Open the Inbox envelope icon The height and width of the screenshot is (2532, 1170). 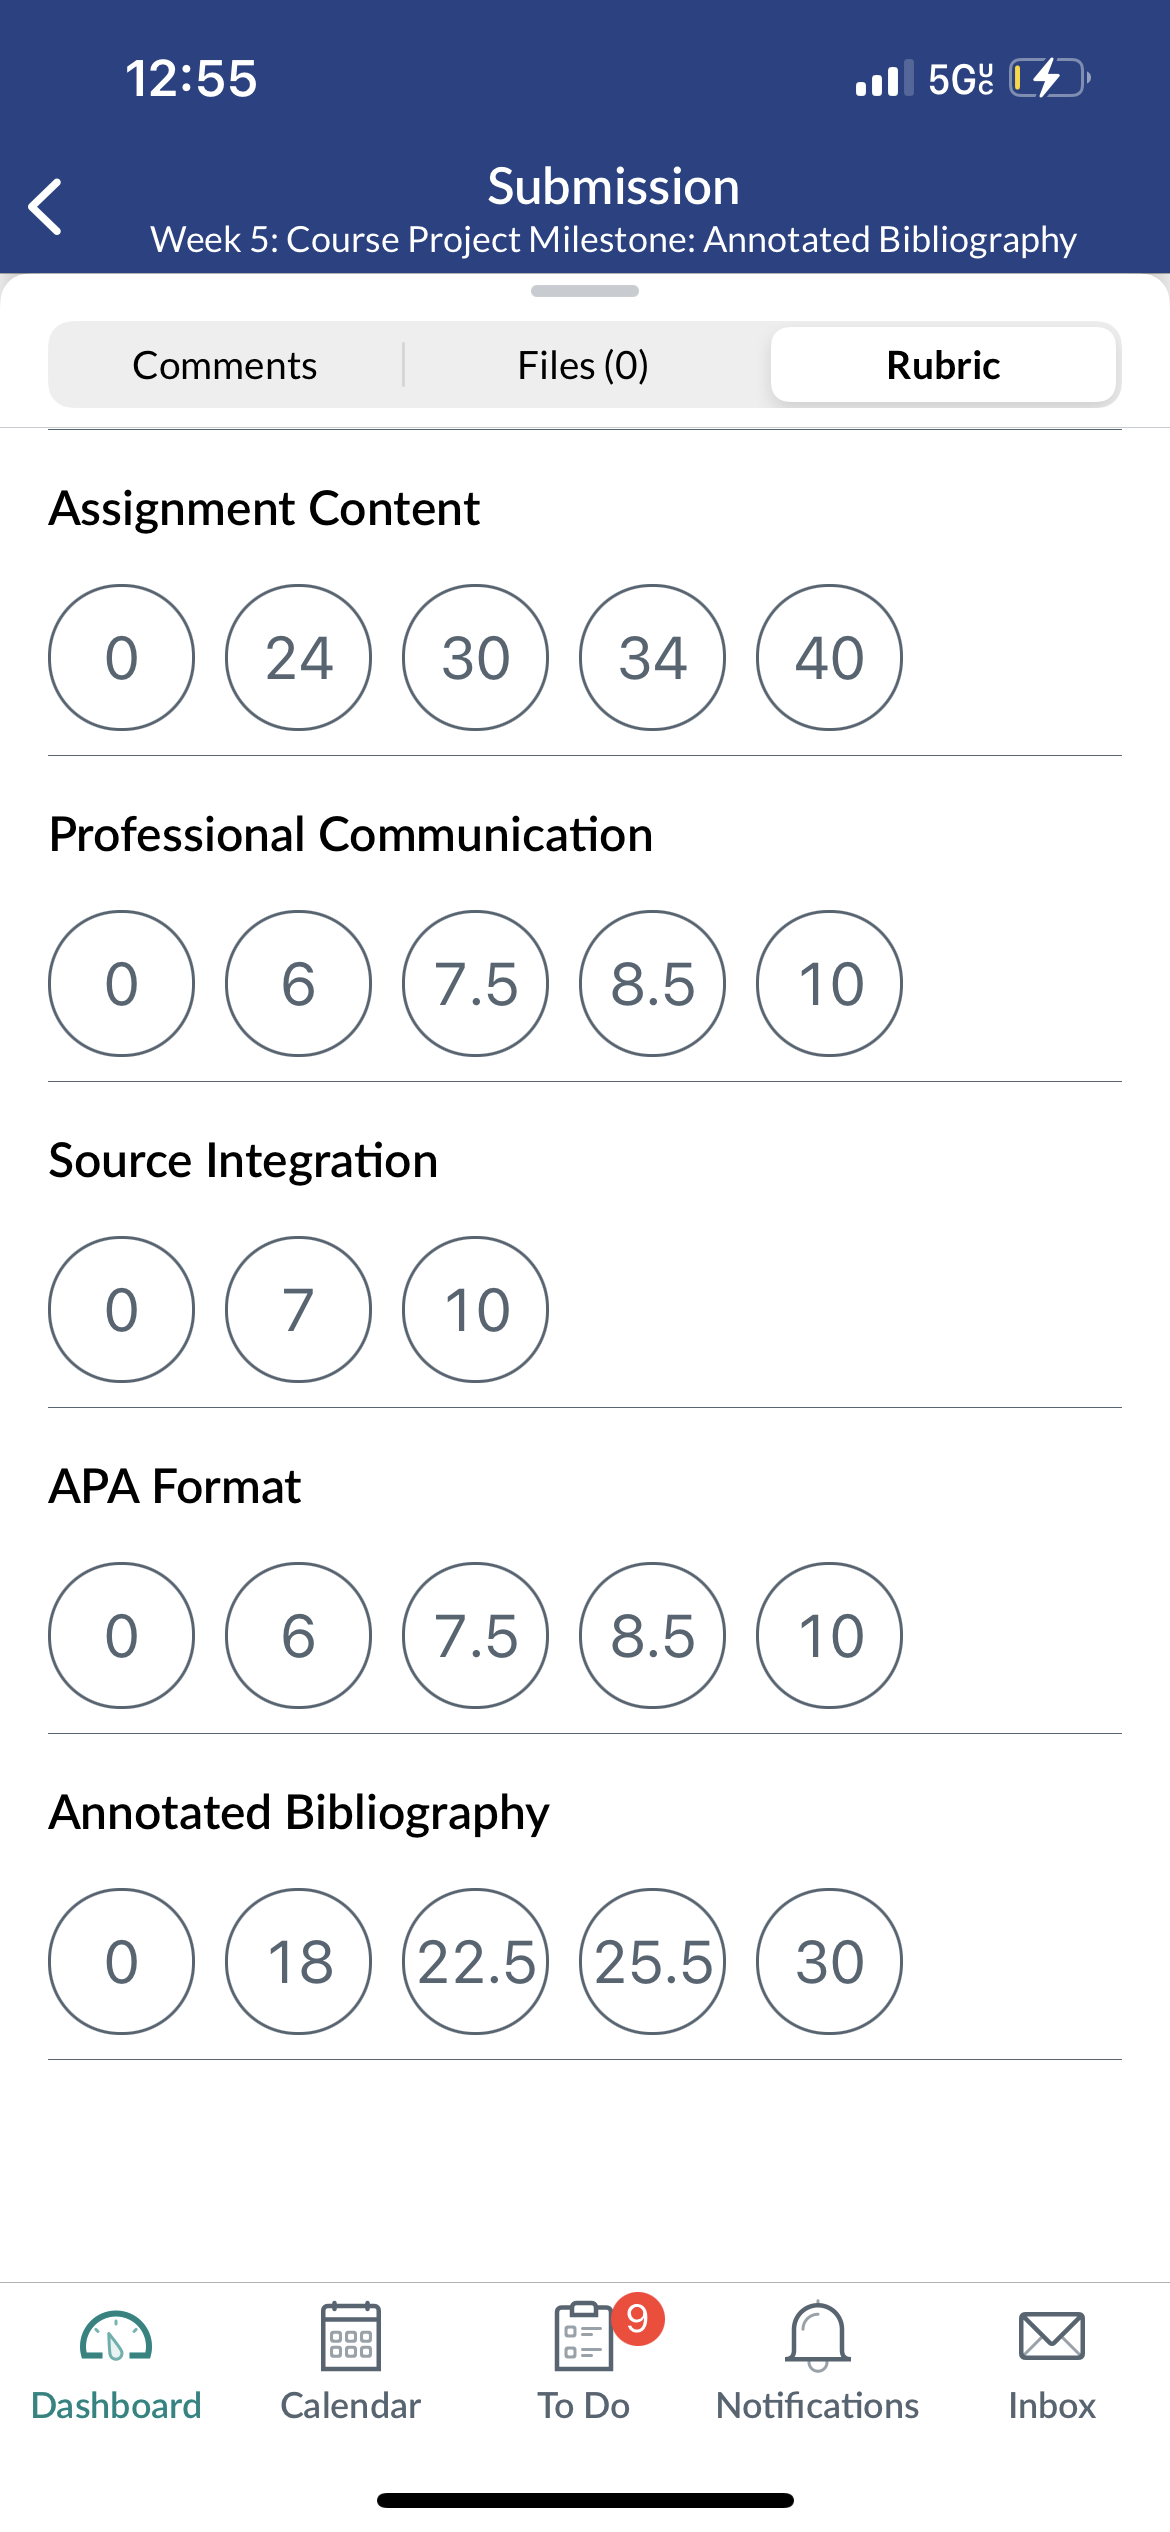(1051, 2336)
